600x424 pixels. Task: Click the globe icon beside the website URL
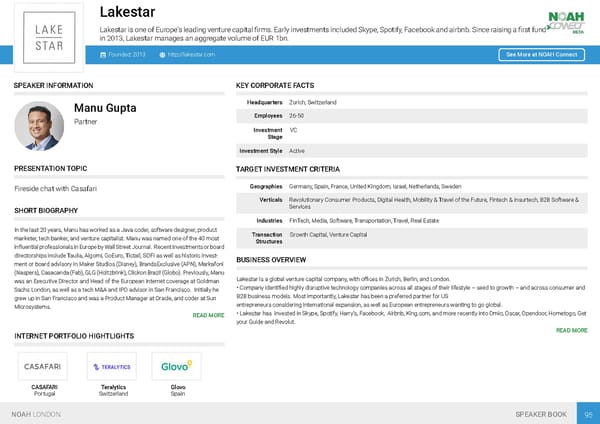pyautogui.click(x=162, y=54)
